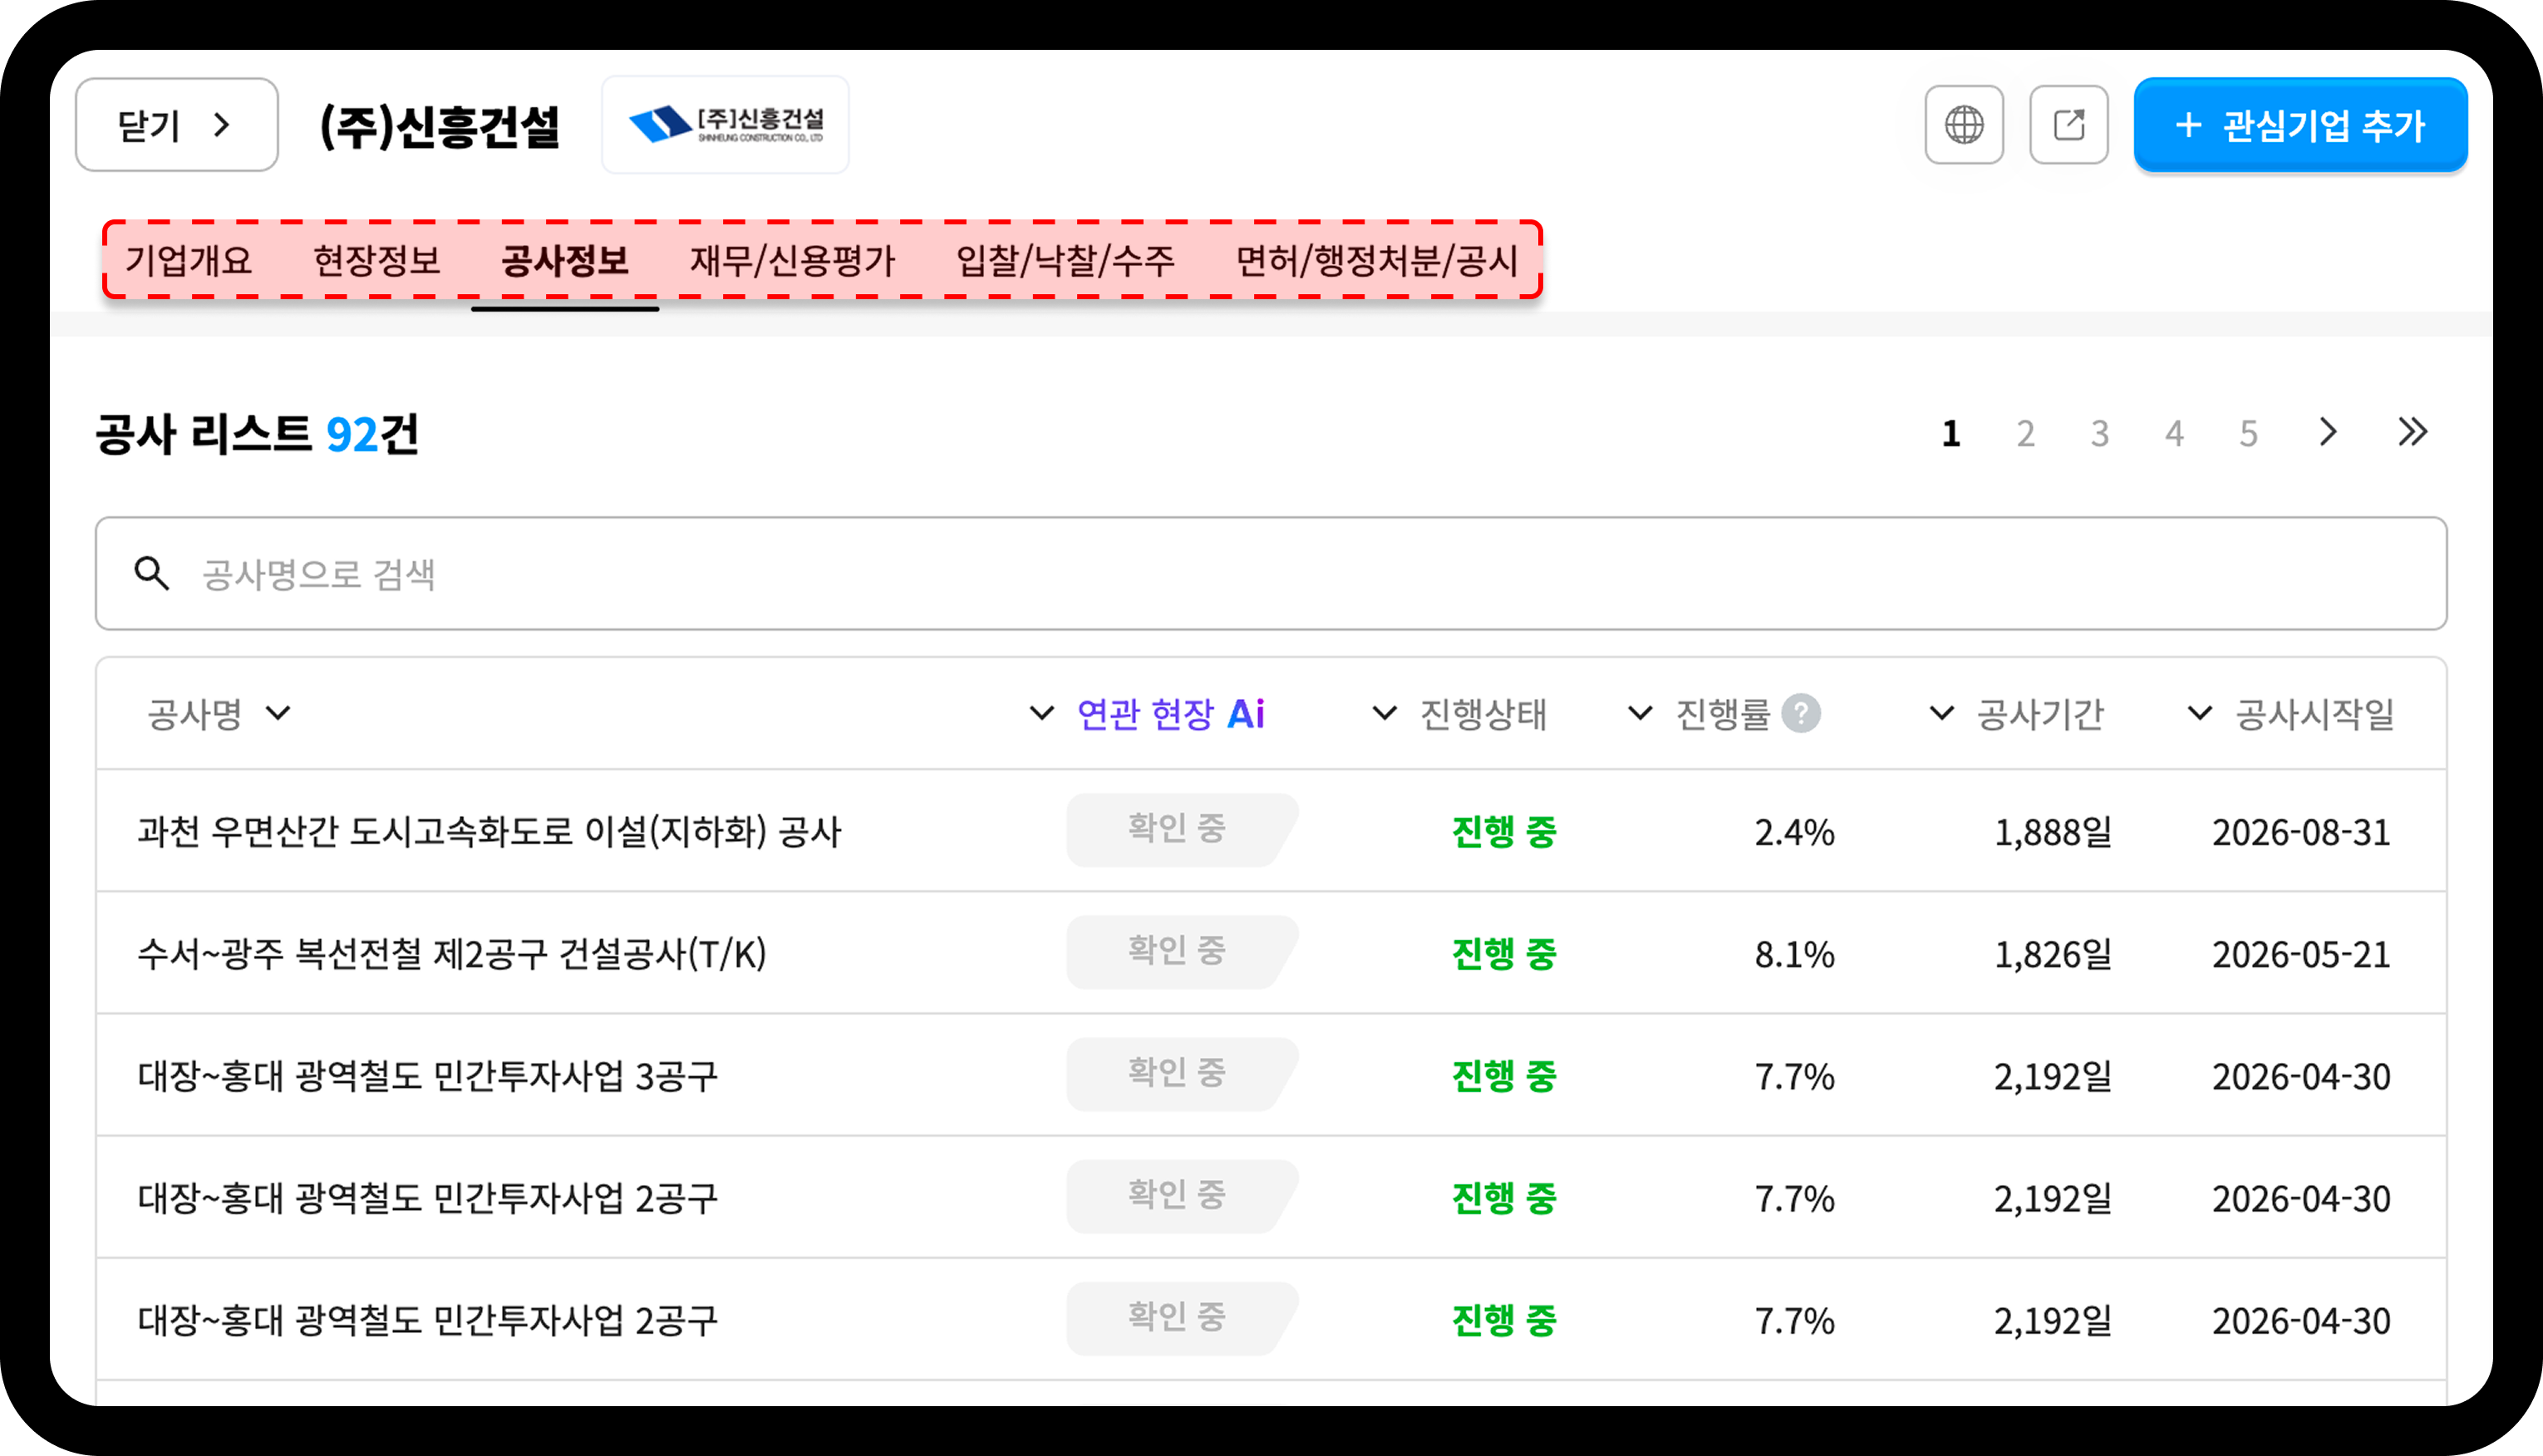Go to page 4
The height and width of the screenshot is (1456, 2543).
tap(2174, 434)
